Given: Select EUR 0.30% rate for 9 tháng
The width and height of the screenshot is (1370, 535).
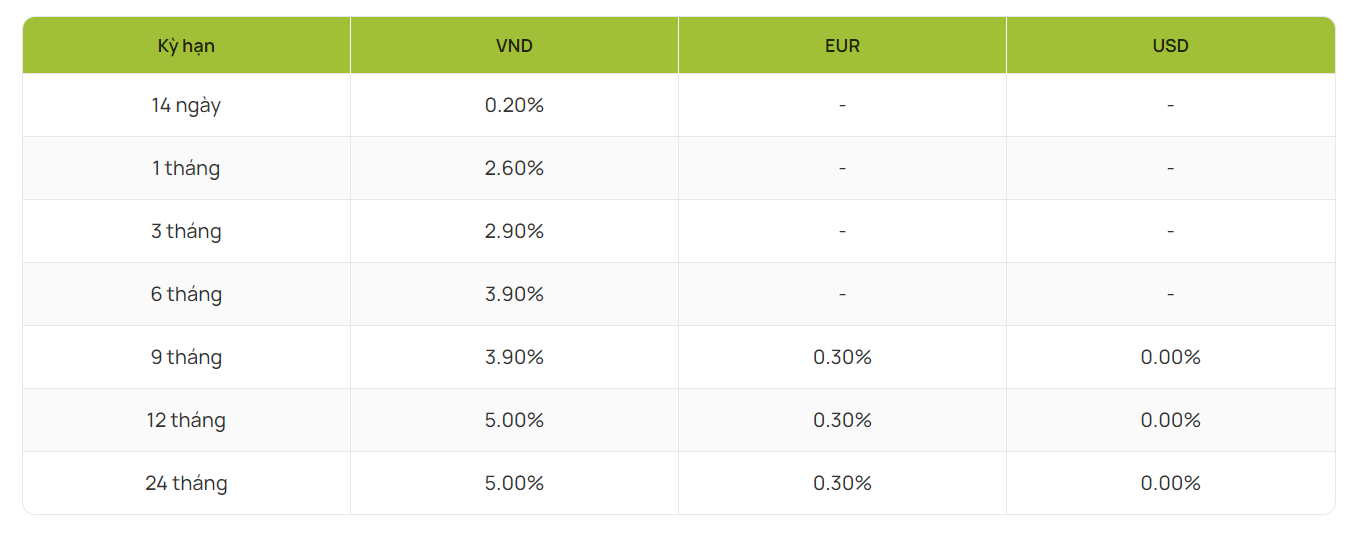Looking at the screenshot, I should [842, 357].
